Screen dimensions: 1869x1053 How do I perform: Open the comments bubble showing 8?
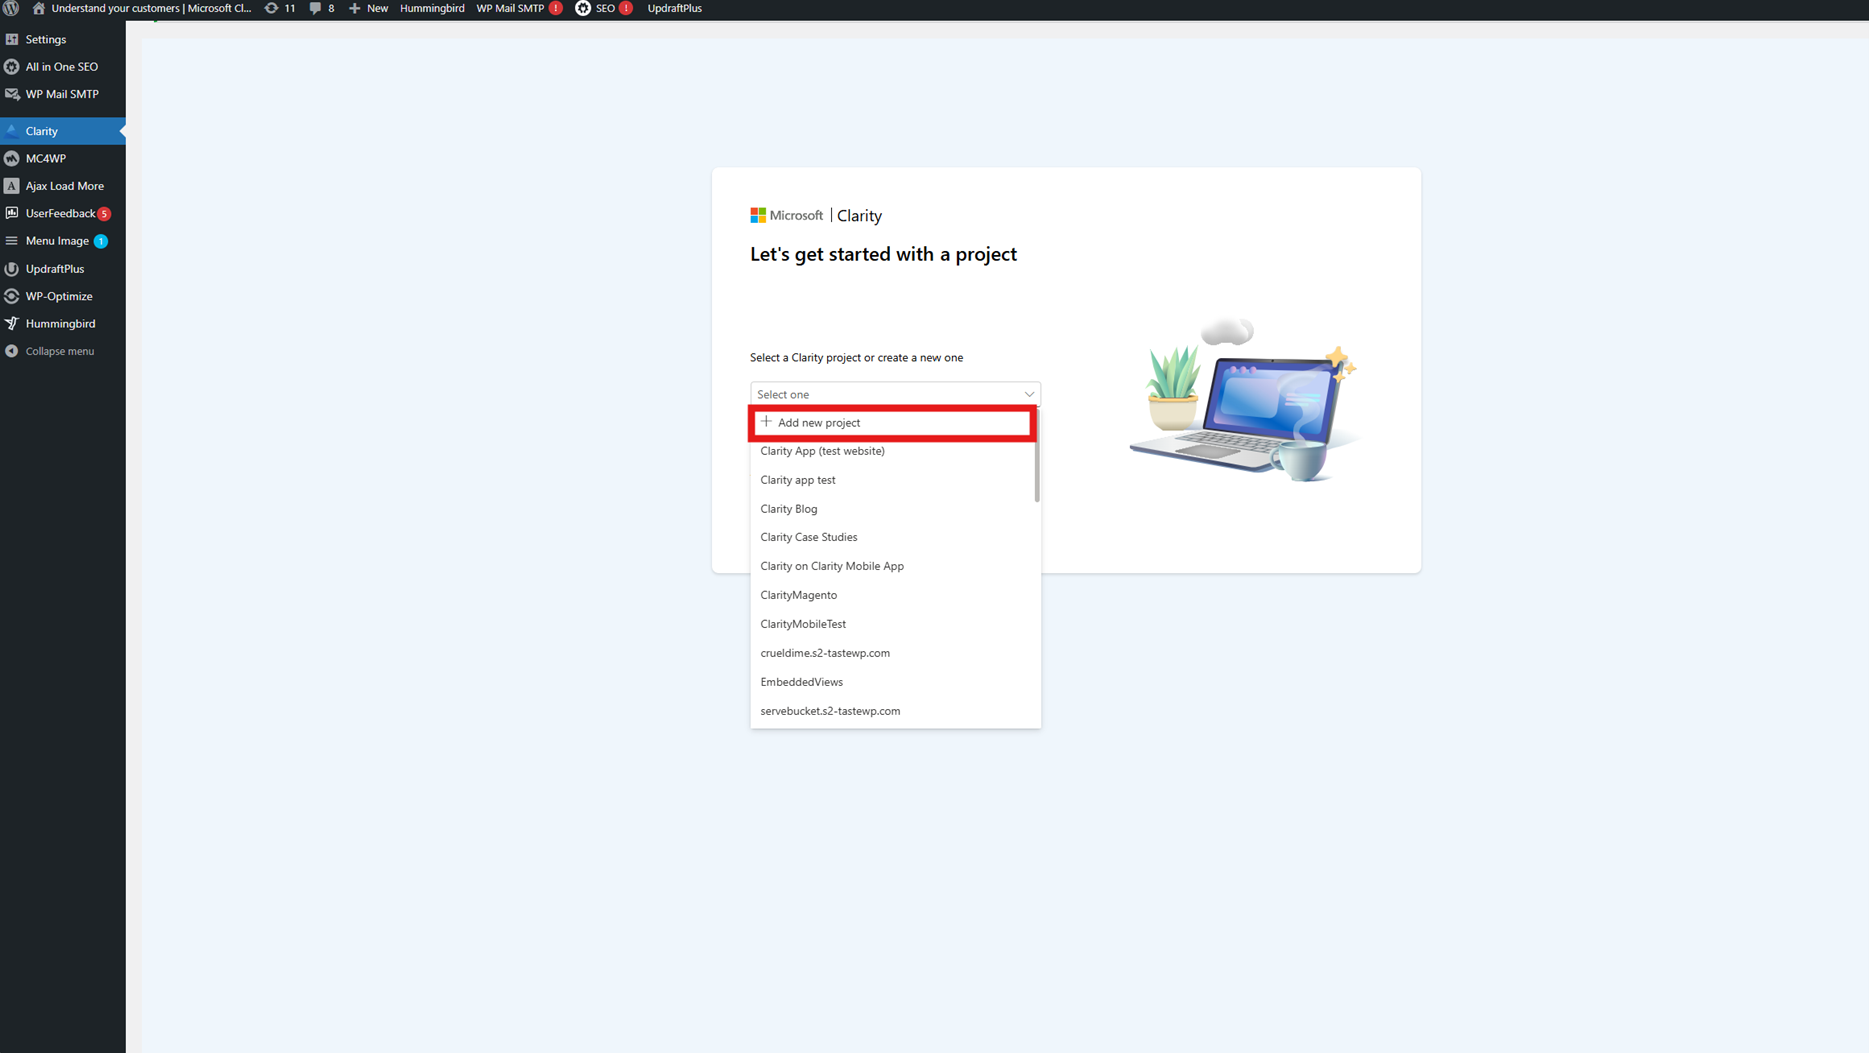pyautogui.click(x=322, y=8)
